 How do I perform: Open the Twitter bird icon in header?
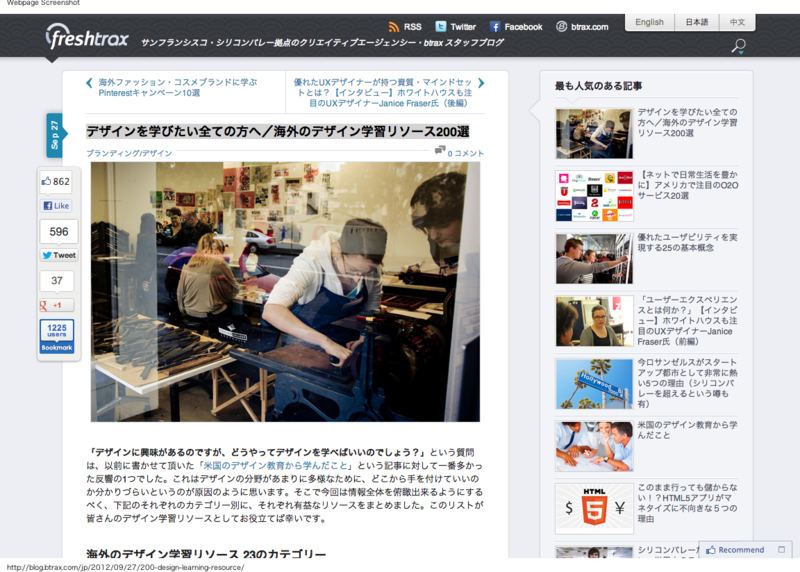tap(441, 27)
